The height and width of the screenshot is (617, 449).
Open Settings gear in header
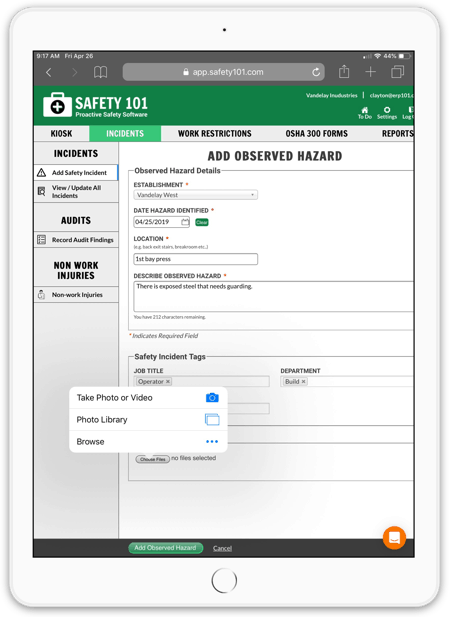point(387,113)
